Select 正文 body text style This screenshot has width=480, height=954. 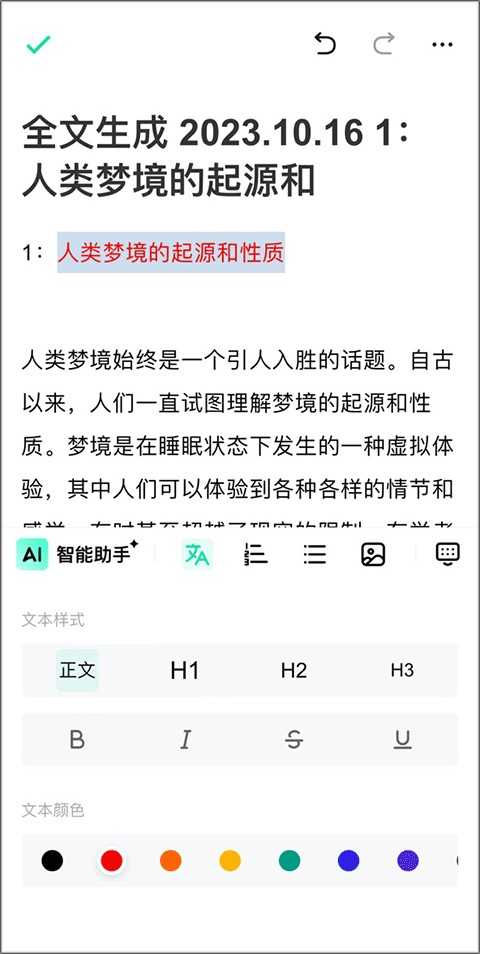pos(77,670)
